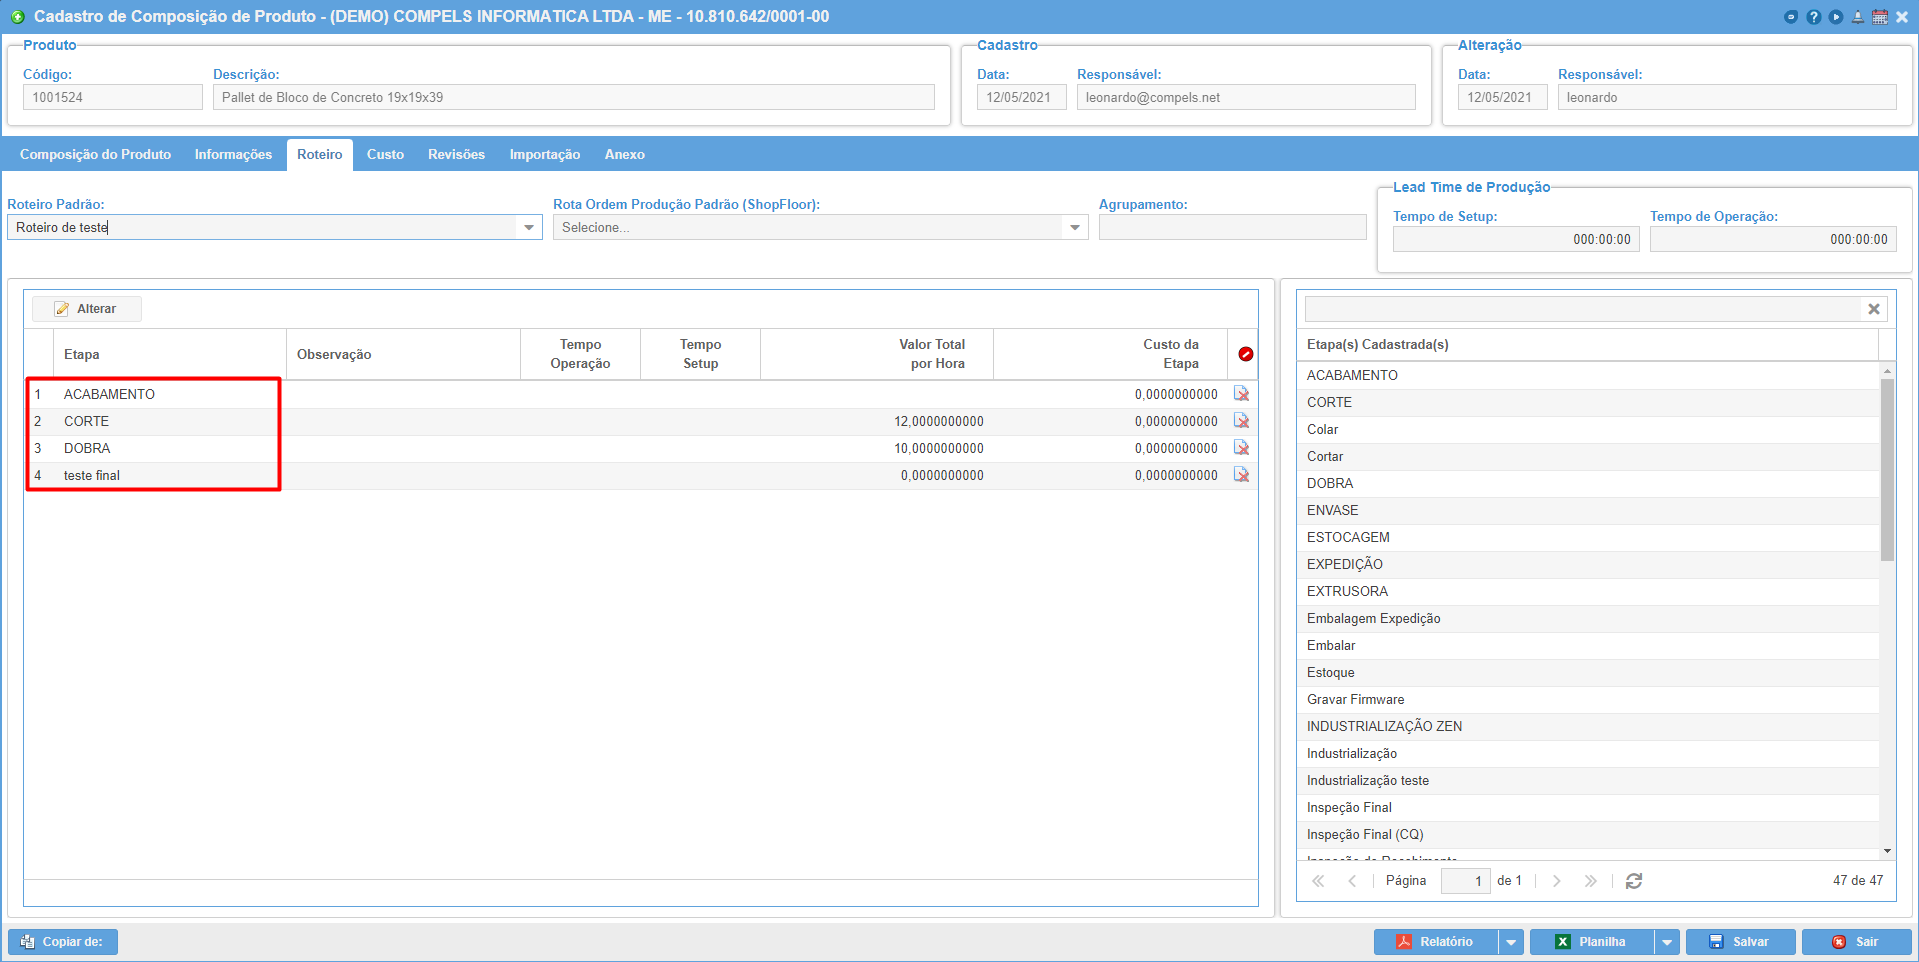This screenshot has height=962, width=1919.
Task: Select 'INDUSTRIALIZAÇÃO ZEN' in the etapas list
Action: (1588, 726)
